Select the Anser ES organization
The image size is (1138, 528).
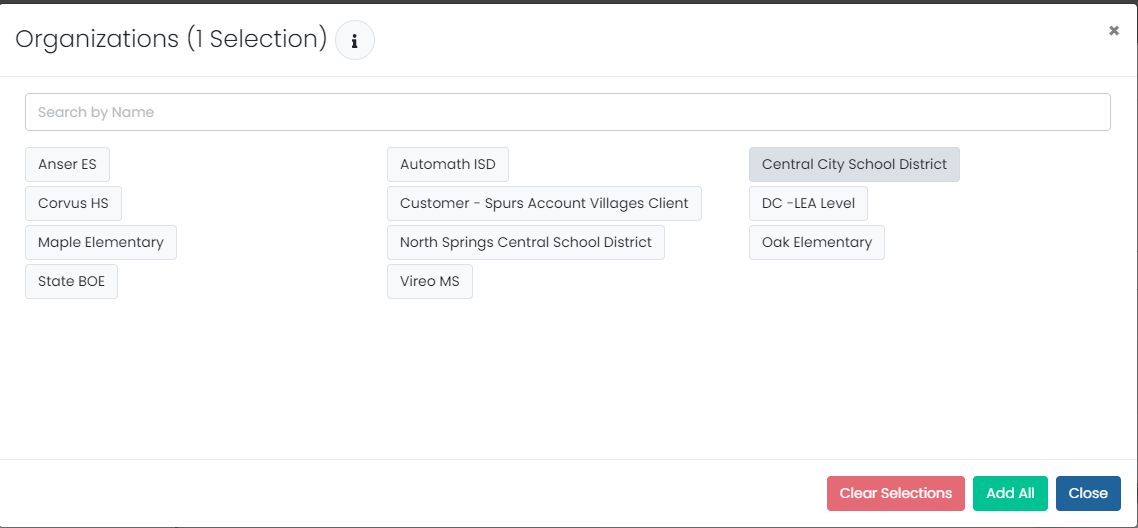tap(67, 165)
